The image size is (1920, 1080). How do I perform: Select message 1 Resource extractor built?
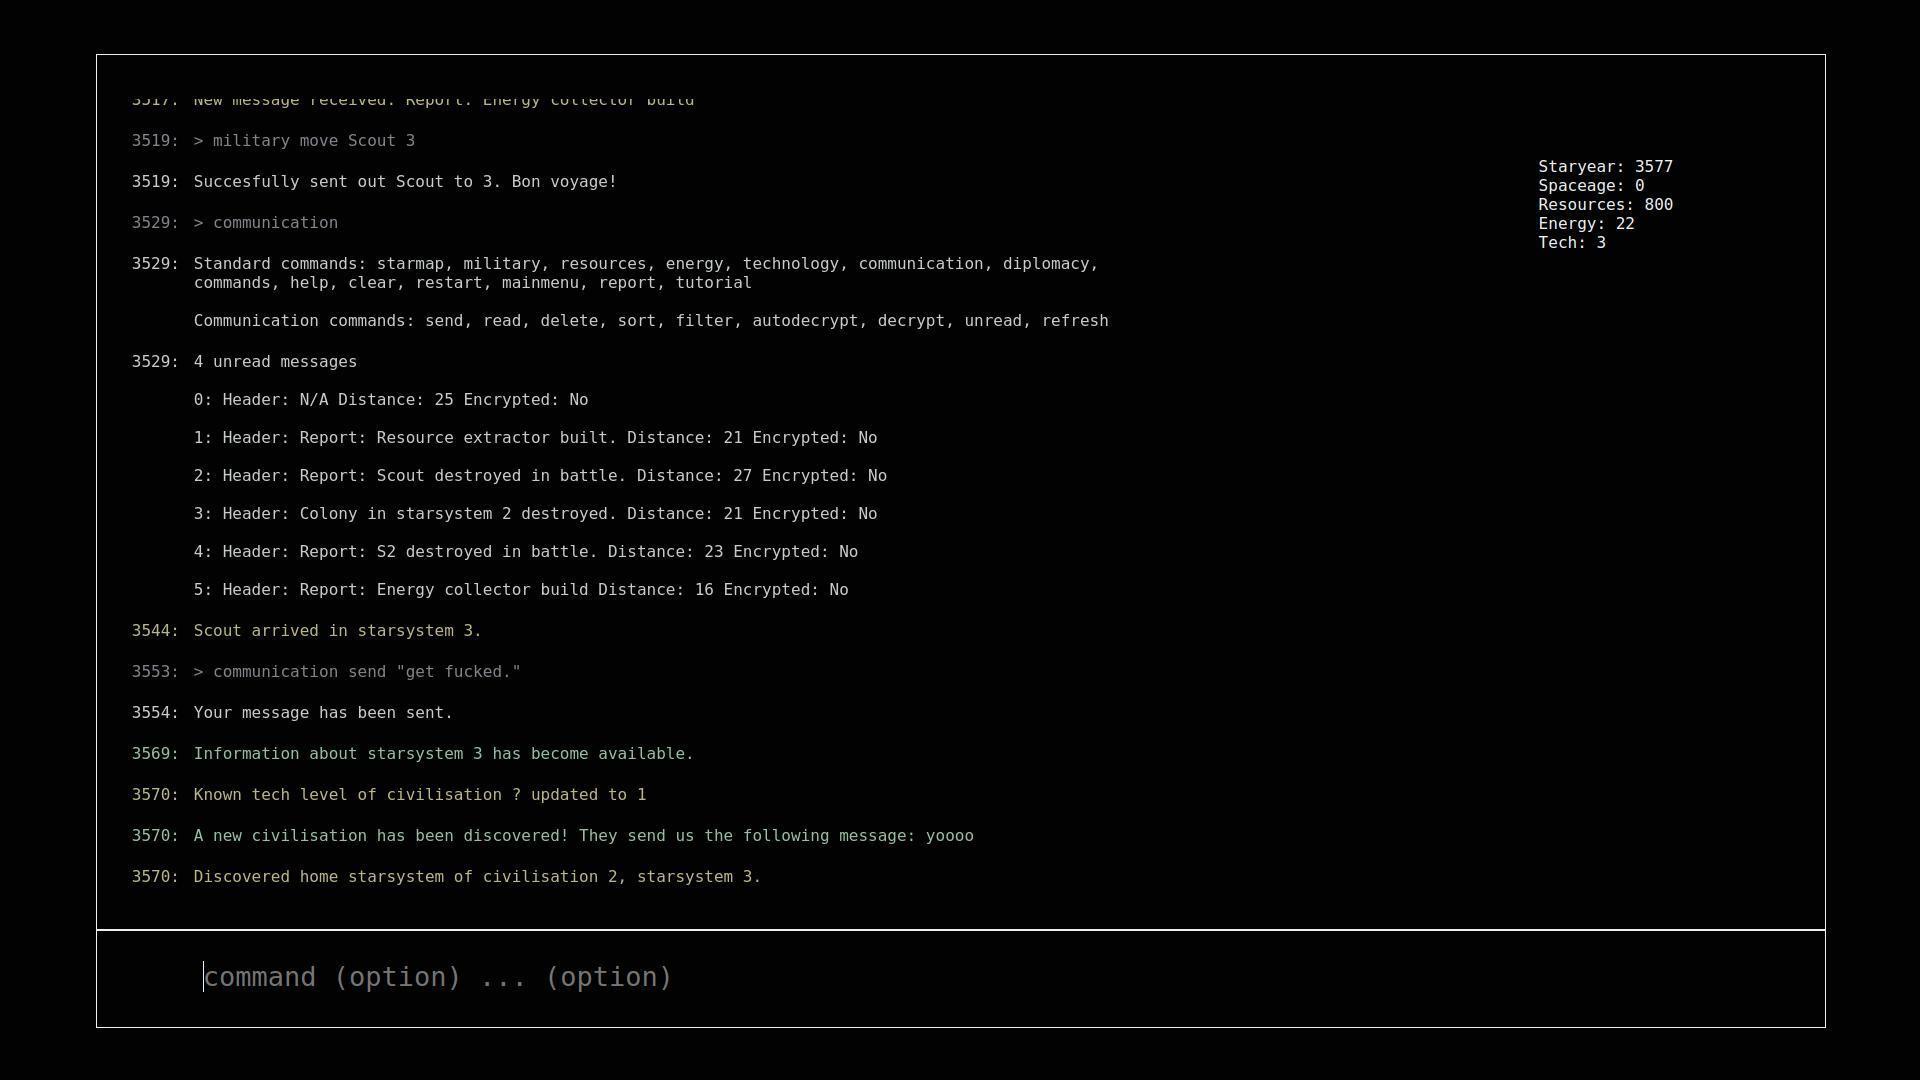pos(535,438)
